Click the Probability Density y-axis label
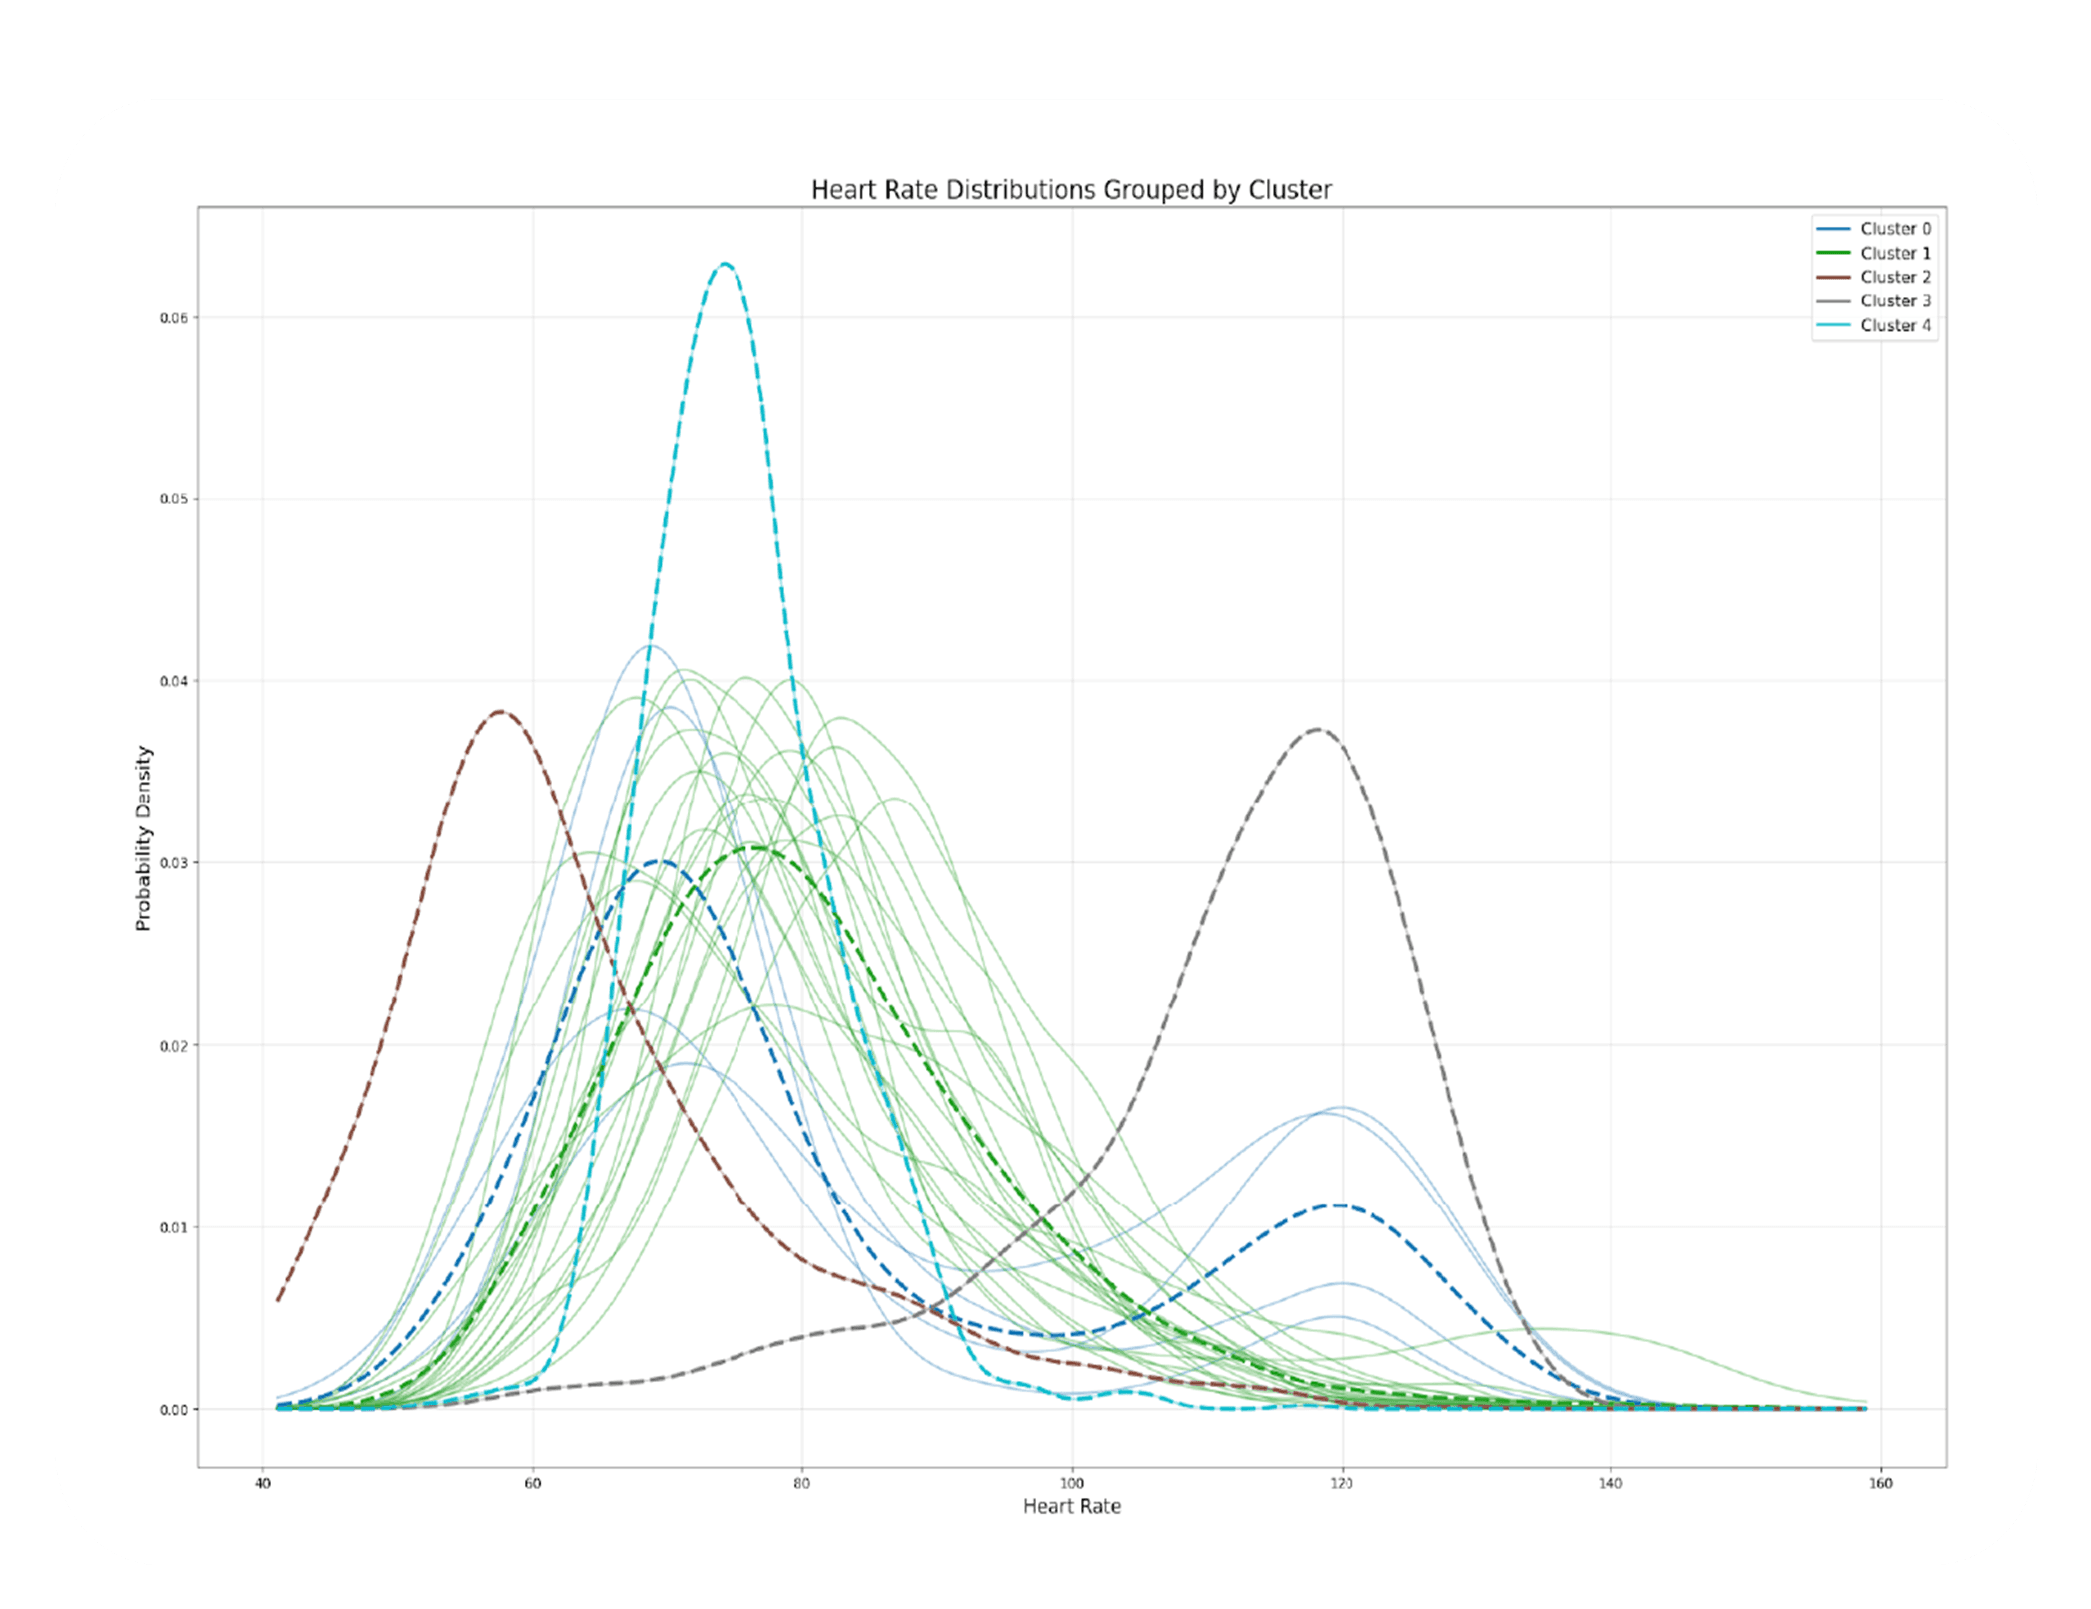Viewport: 2091px width, 1609px height. [144, 838]
